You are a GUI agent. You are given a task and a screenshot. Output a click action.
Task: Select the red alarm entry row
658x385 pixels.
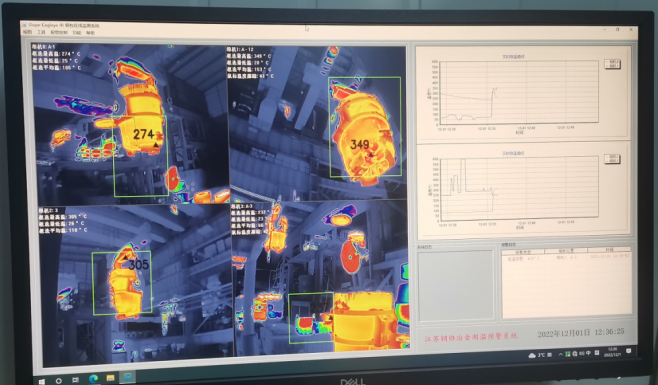click(567, 257)
